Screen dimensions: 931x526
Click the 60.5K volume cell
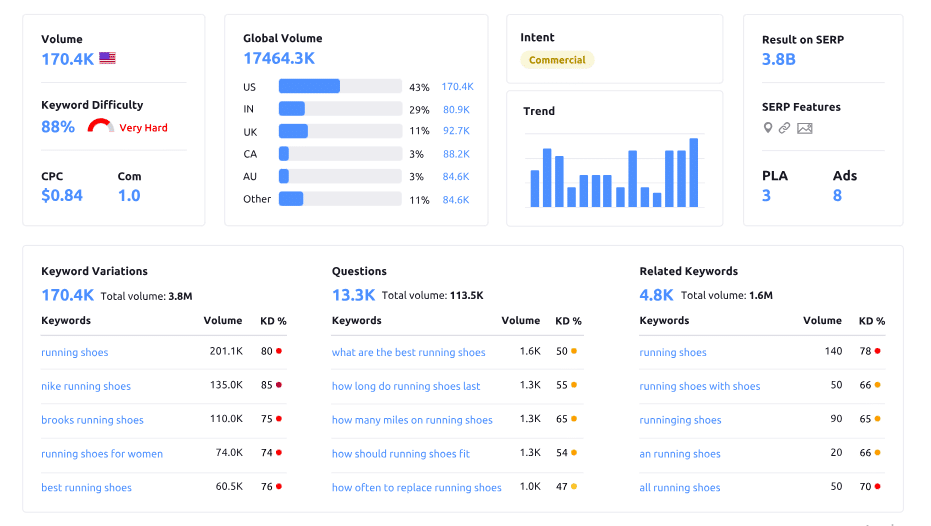pos(229,486)
